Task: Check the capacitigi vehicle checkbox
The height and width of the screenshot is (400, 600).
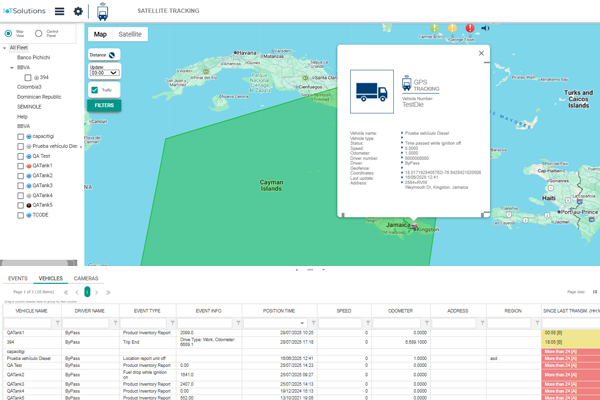Action: (x=20, y=137)
